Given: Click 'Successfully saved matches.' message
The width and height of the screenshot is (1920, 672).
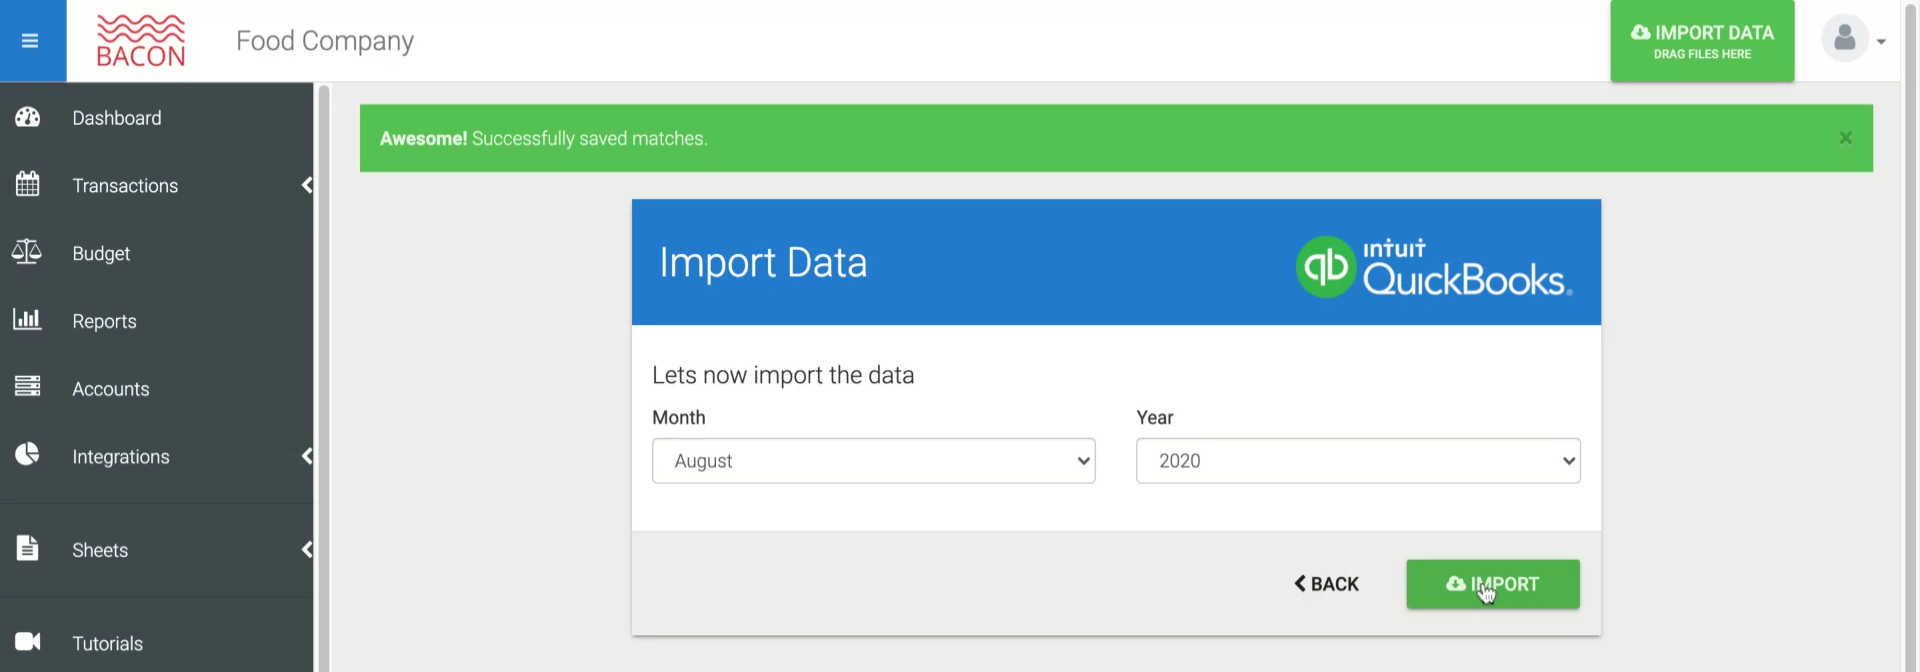Looking at the screenshot, I should click(590, 138).
